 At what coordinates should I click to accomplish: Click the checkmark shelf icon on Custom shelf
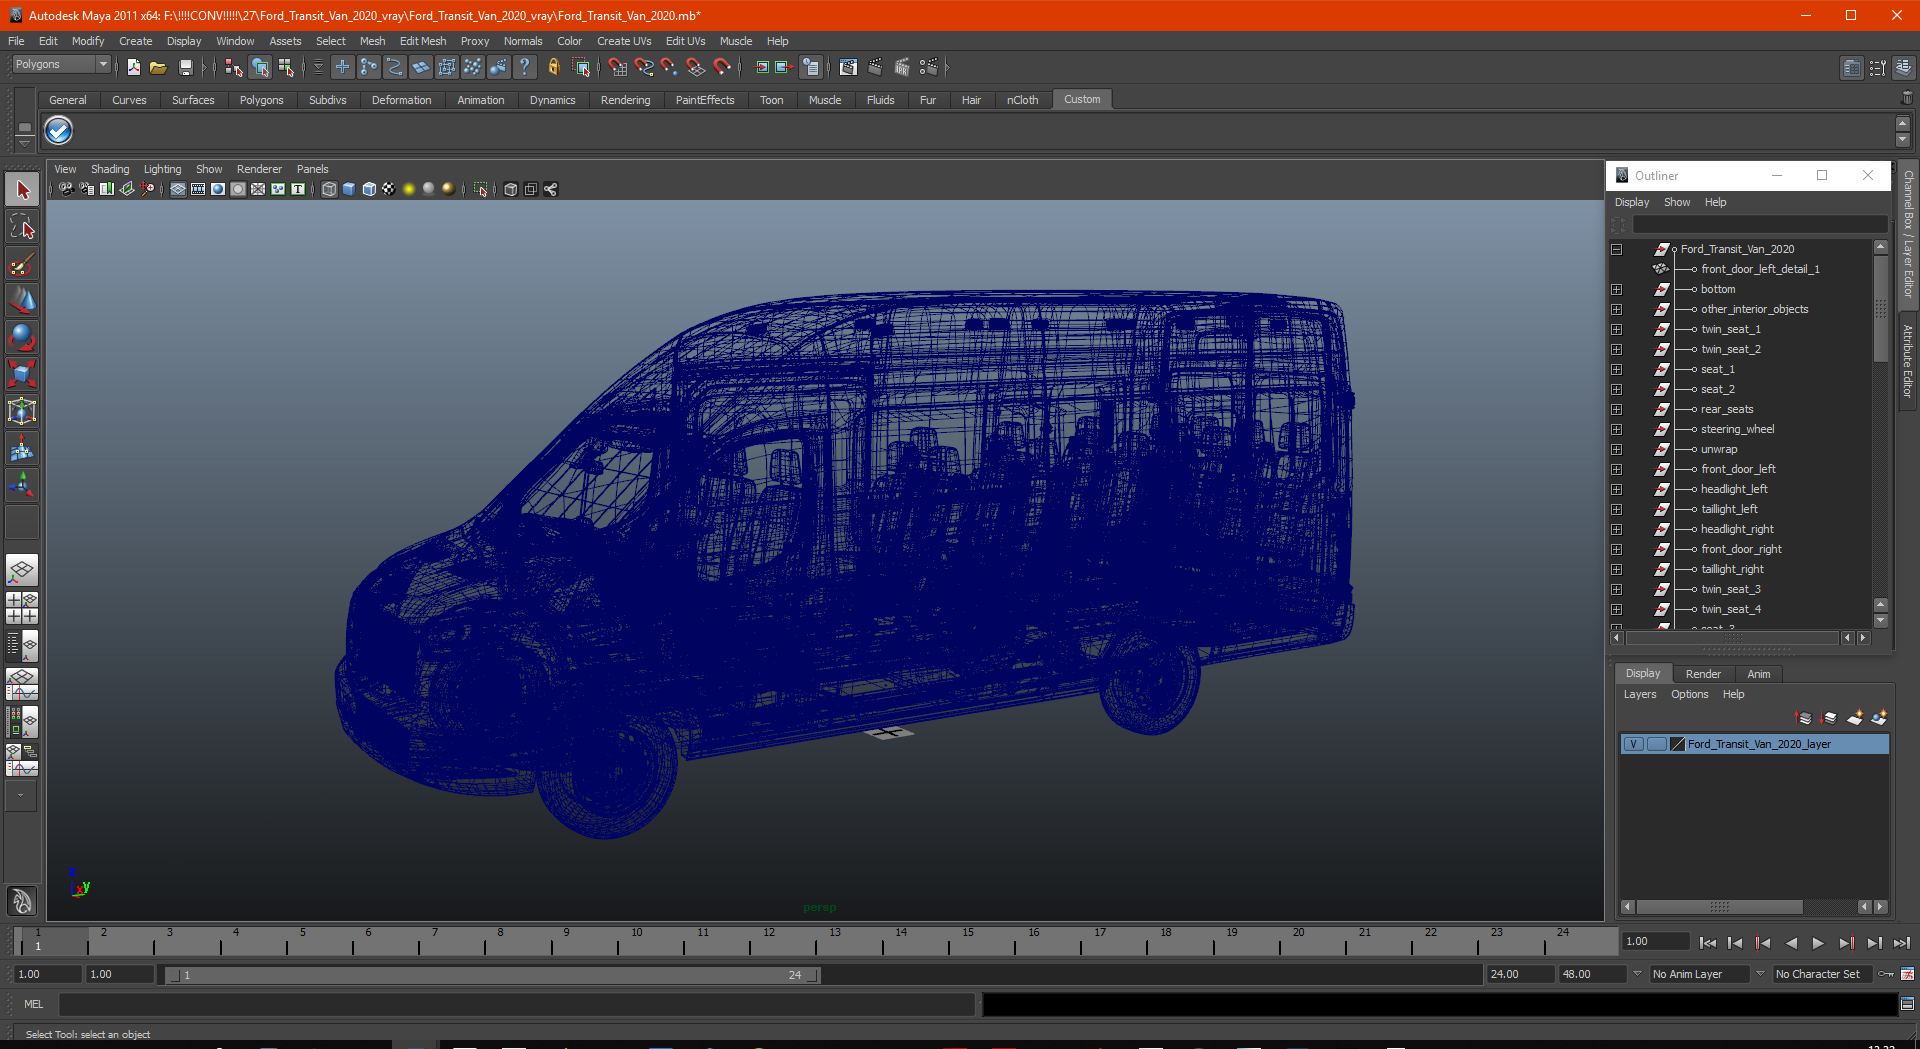click(x=59, y=131)
